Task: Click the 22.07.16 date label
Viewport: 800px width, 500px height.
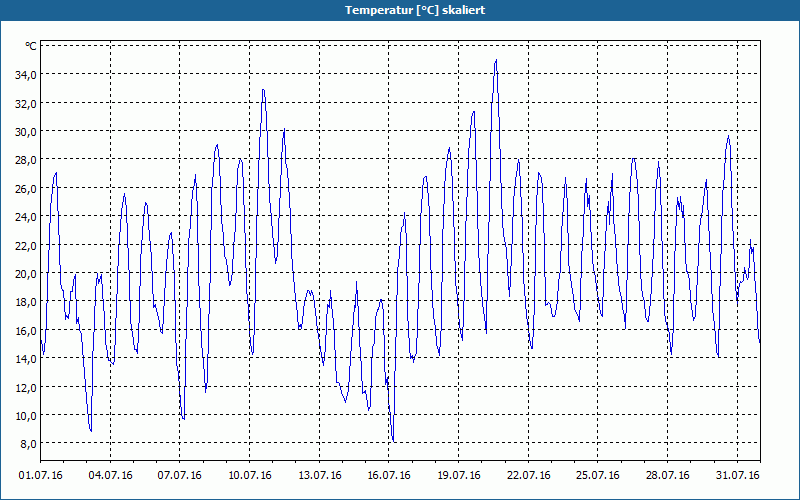Action: click(x=529, y=476)
